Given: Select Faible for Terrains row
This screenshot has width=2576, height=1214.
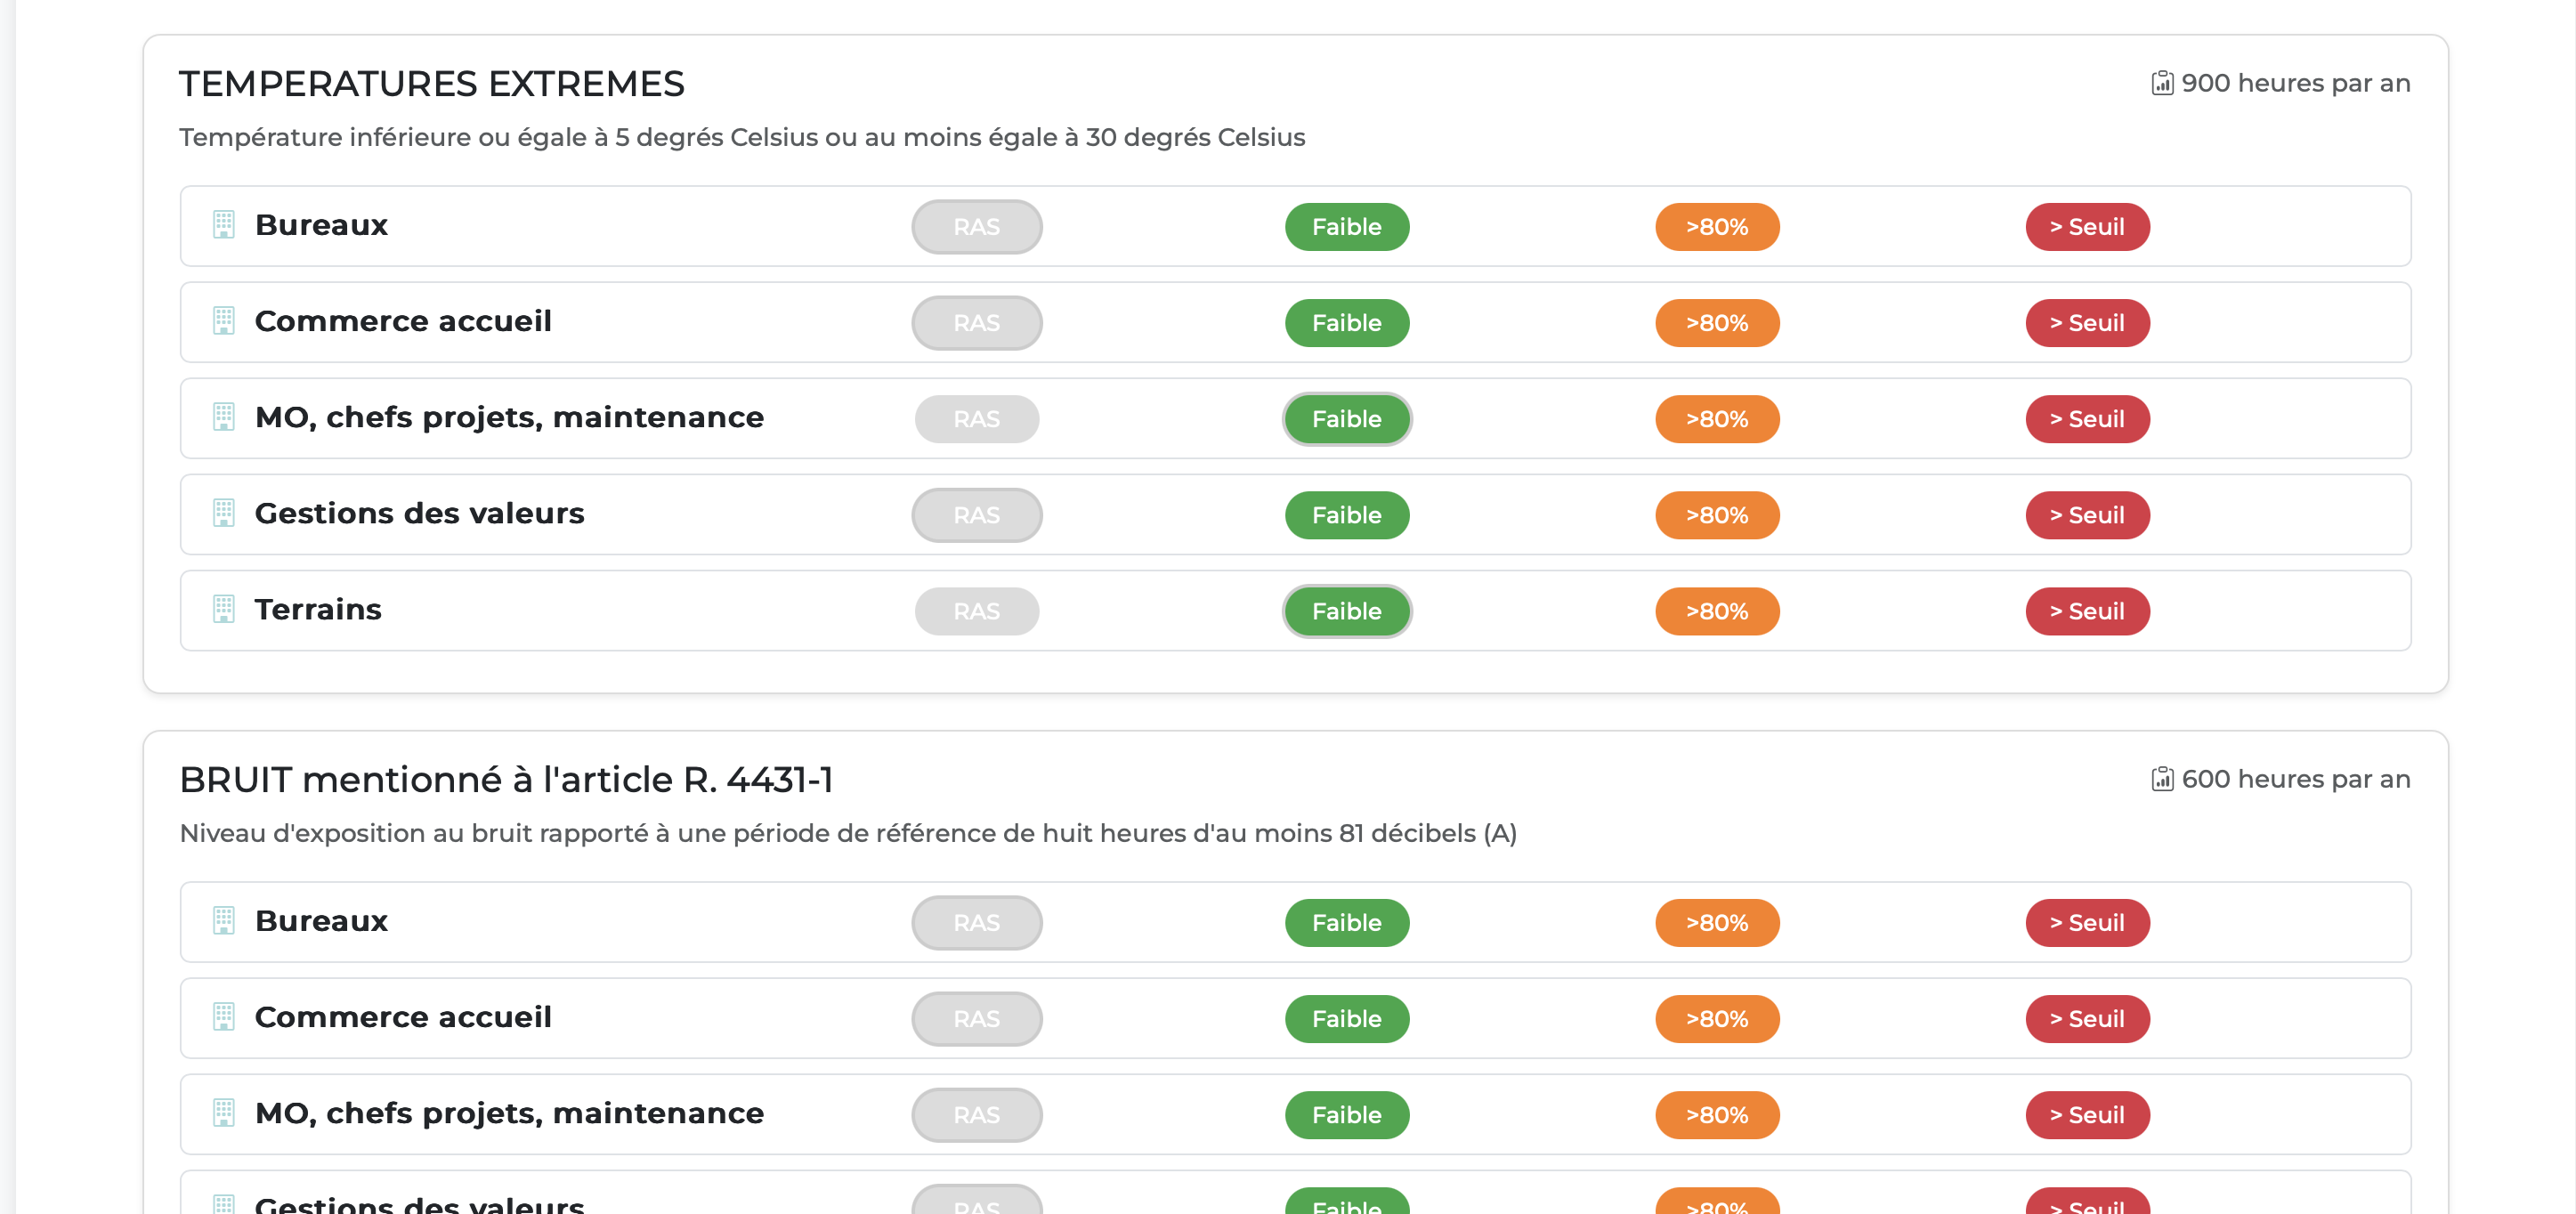Looking at the screenshot, I should click(1347, 611).
